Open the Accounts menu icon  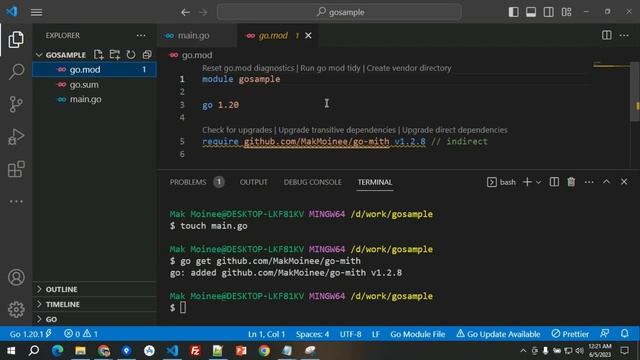[16, 277]
